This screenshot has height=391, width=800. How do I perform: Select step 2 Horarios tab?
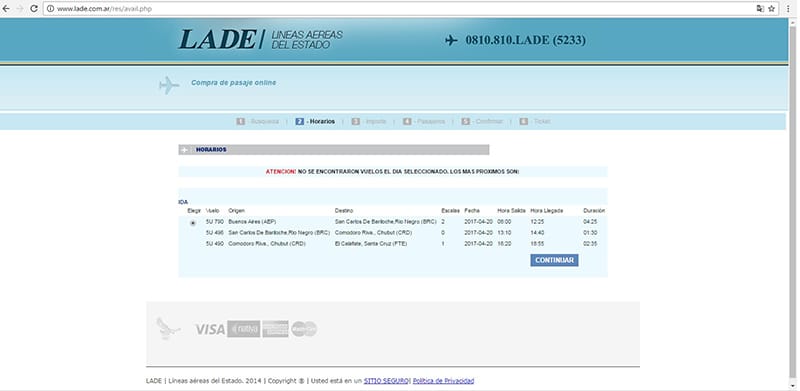(x=315, y=121)
